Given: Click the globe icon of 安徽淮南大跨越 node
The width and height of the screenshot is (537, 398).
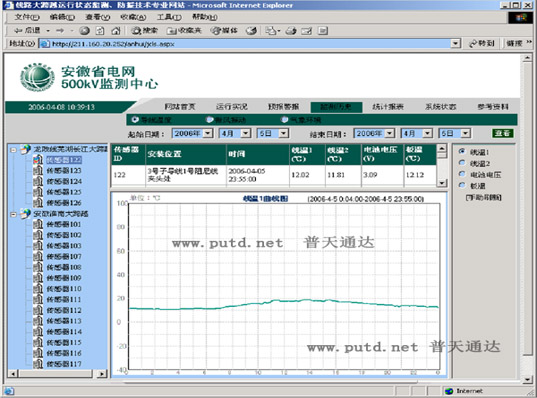Looking at the screenshot, I should 25,213.
